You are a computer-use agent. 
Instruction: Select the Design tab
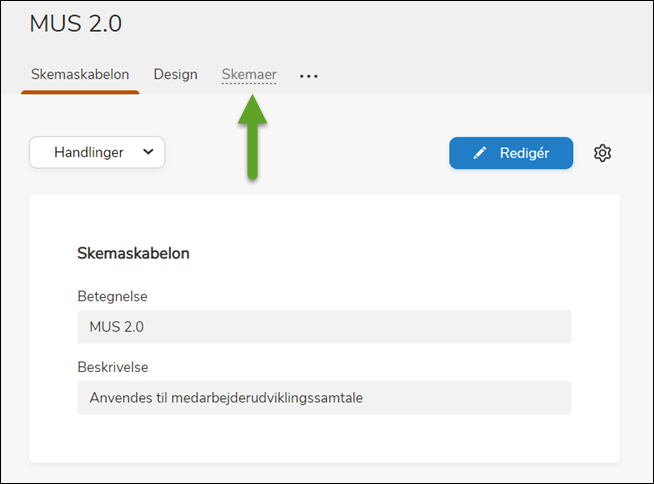coord(175,75)
